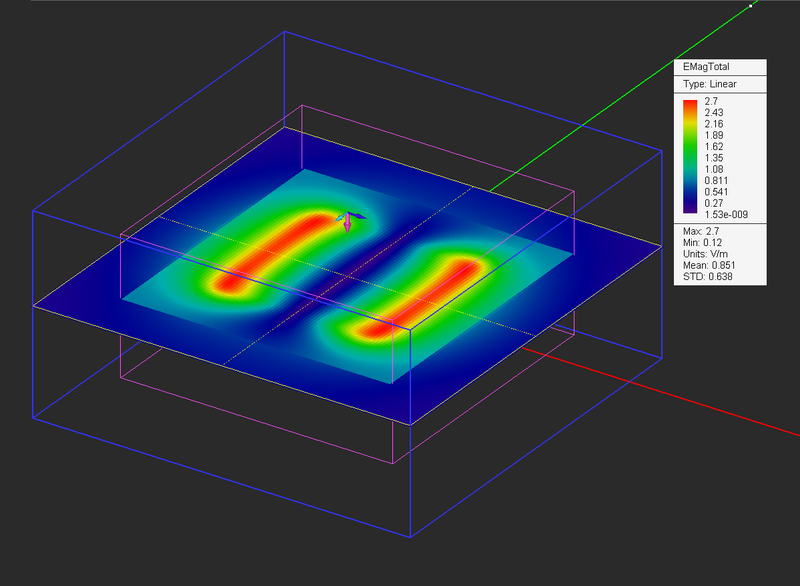The width and height of the screenshot is (800, 586).
Task: Click the 1.35 scale value
Action: pos(714,158)
